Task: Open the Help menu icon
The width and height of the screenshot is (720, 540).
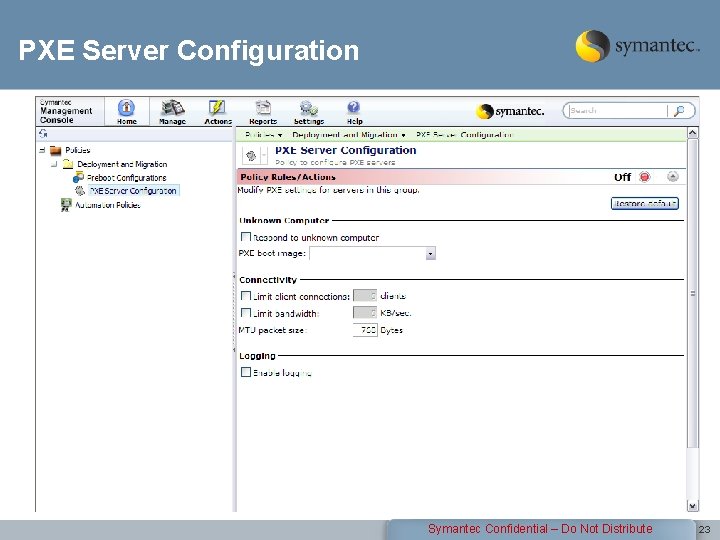Action: pos(354,108)
